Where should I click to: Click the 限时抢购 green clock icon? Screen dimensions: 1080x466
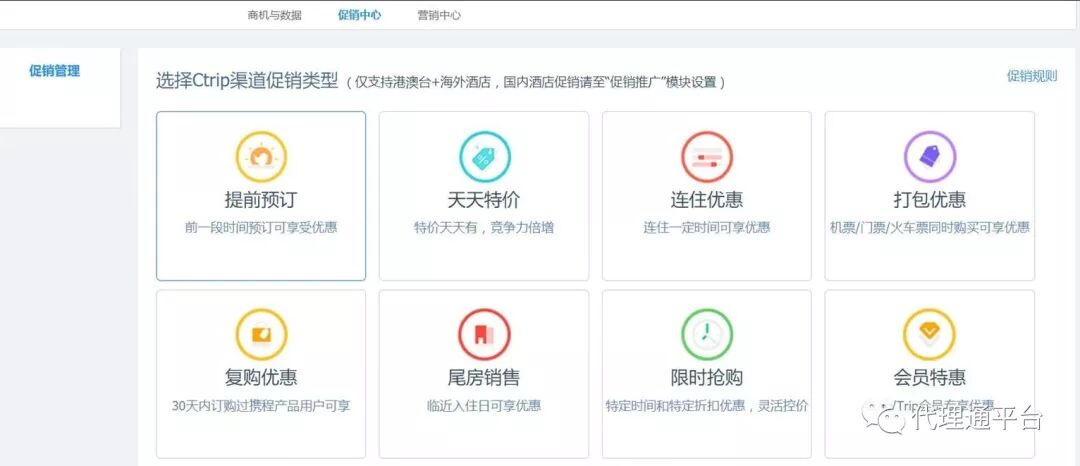pos(707,335)
